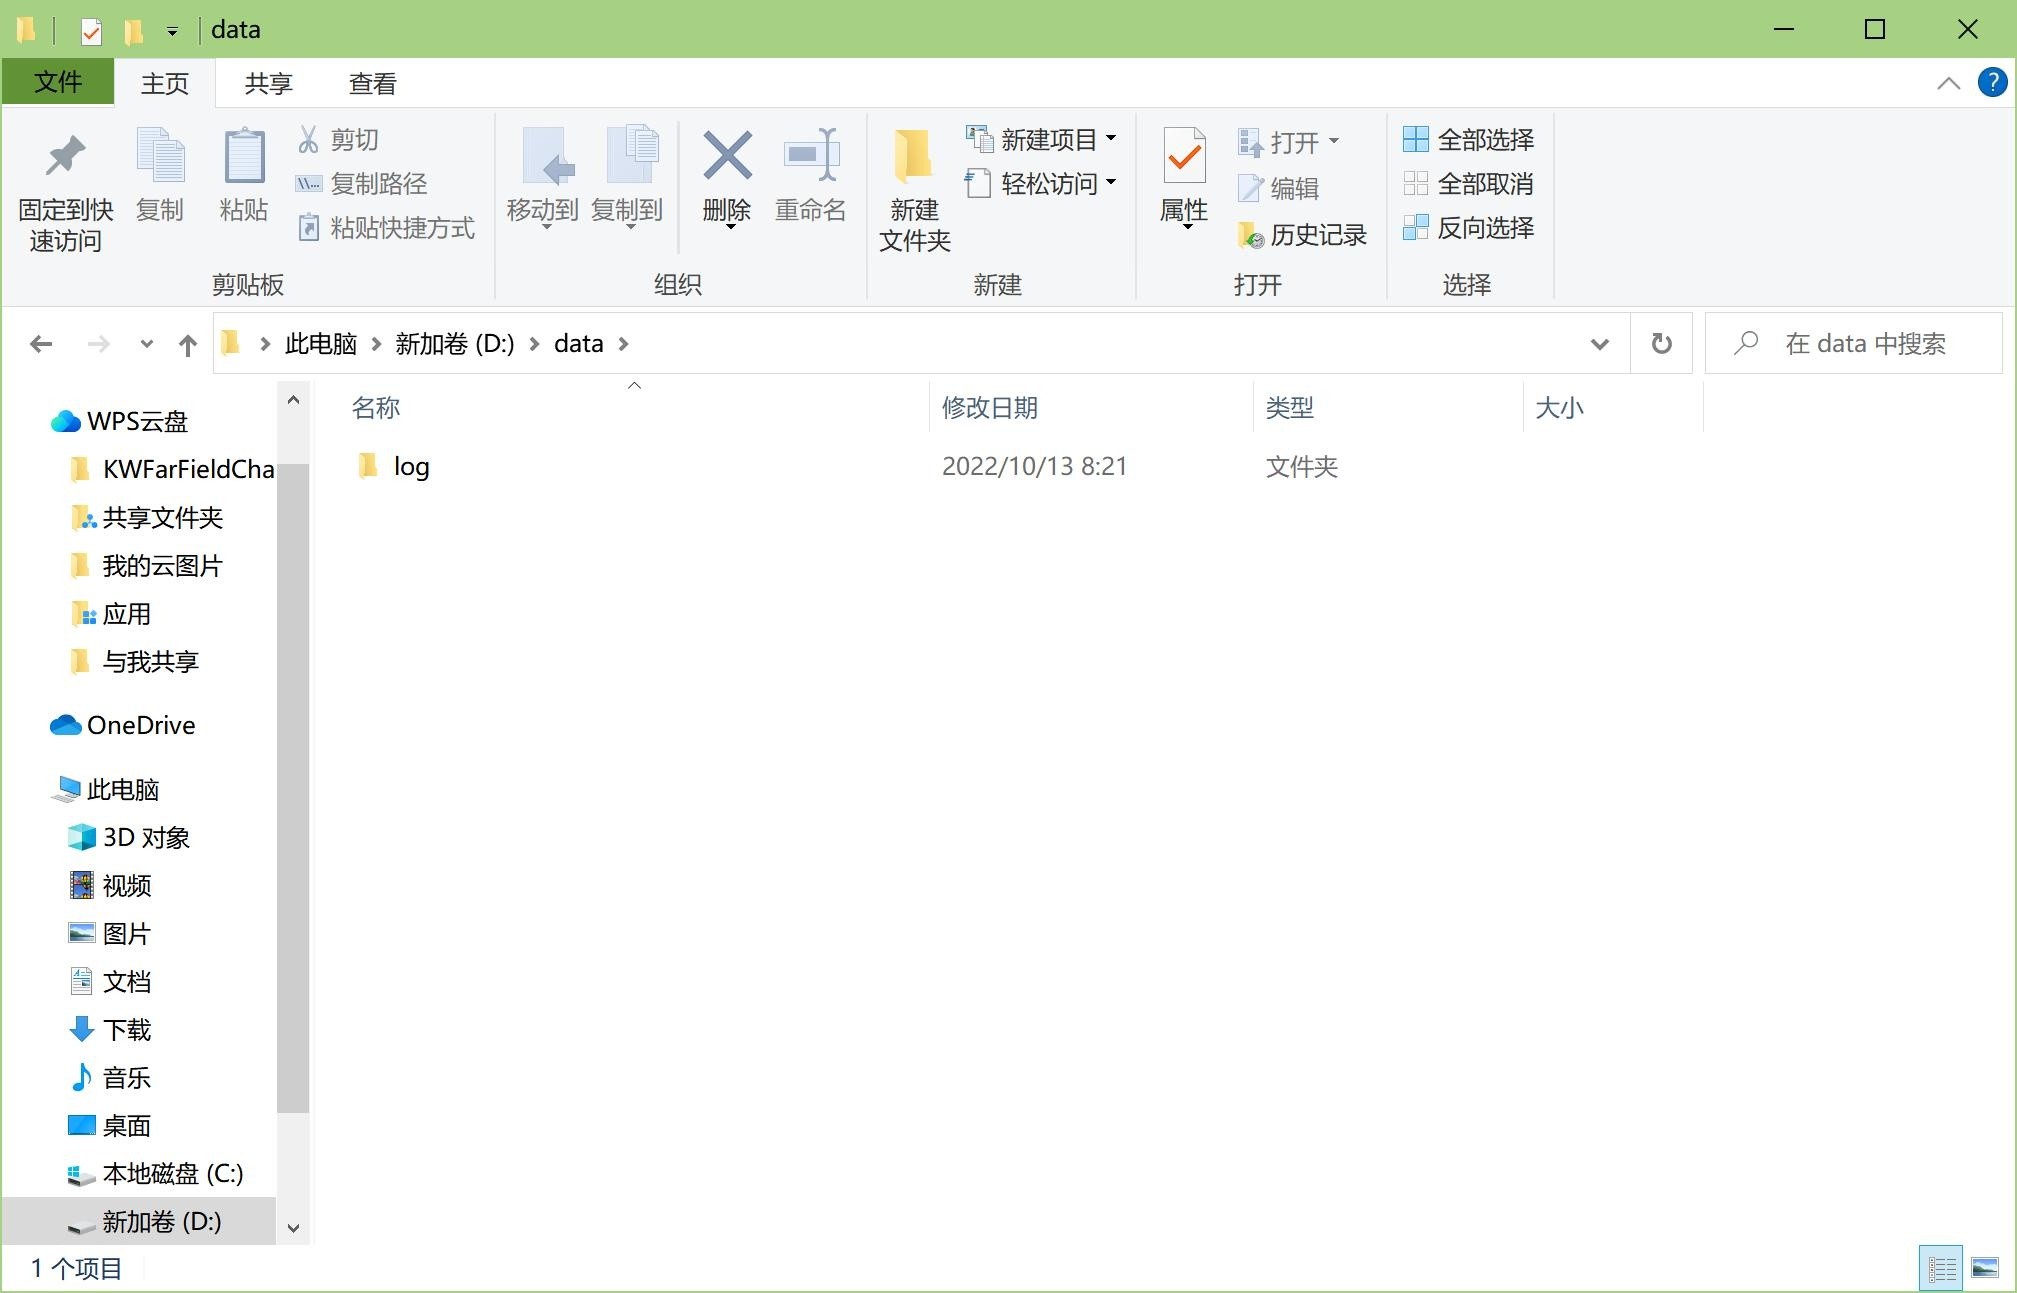Click Invert Selection (反向选择)
Image resolution: width=2017 pixels, height=1293 pixels.
pyautogui.click(x=1469, y=228)
